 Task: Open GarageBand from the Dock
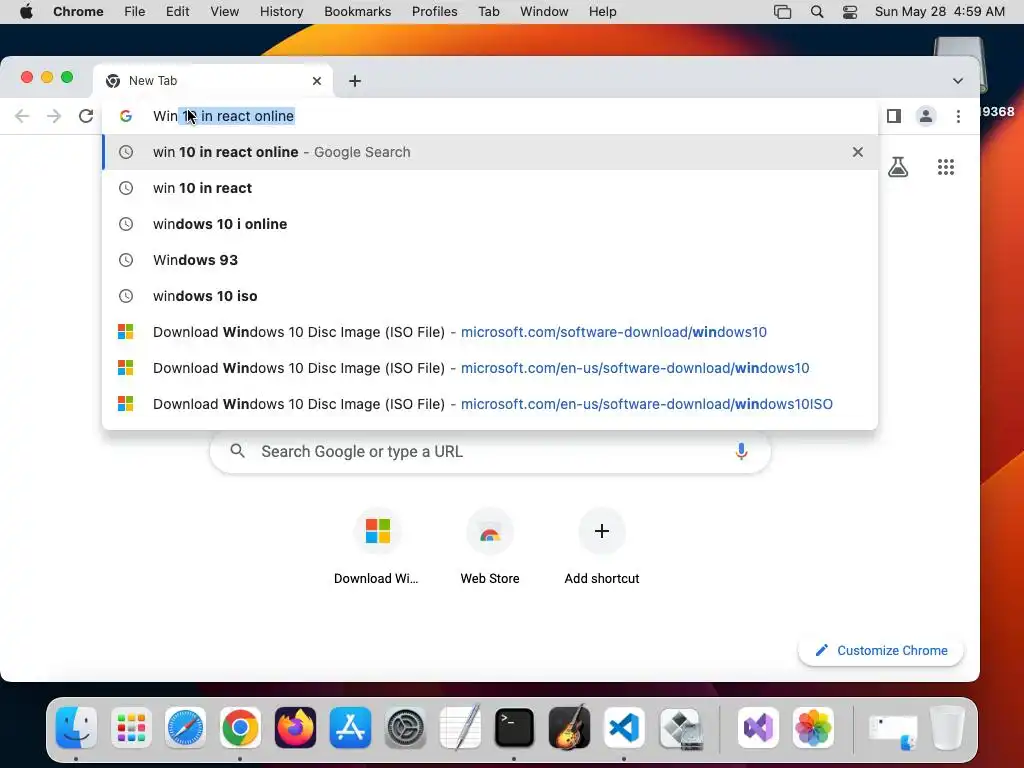click(569, 728)
